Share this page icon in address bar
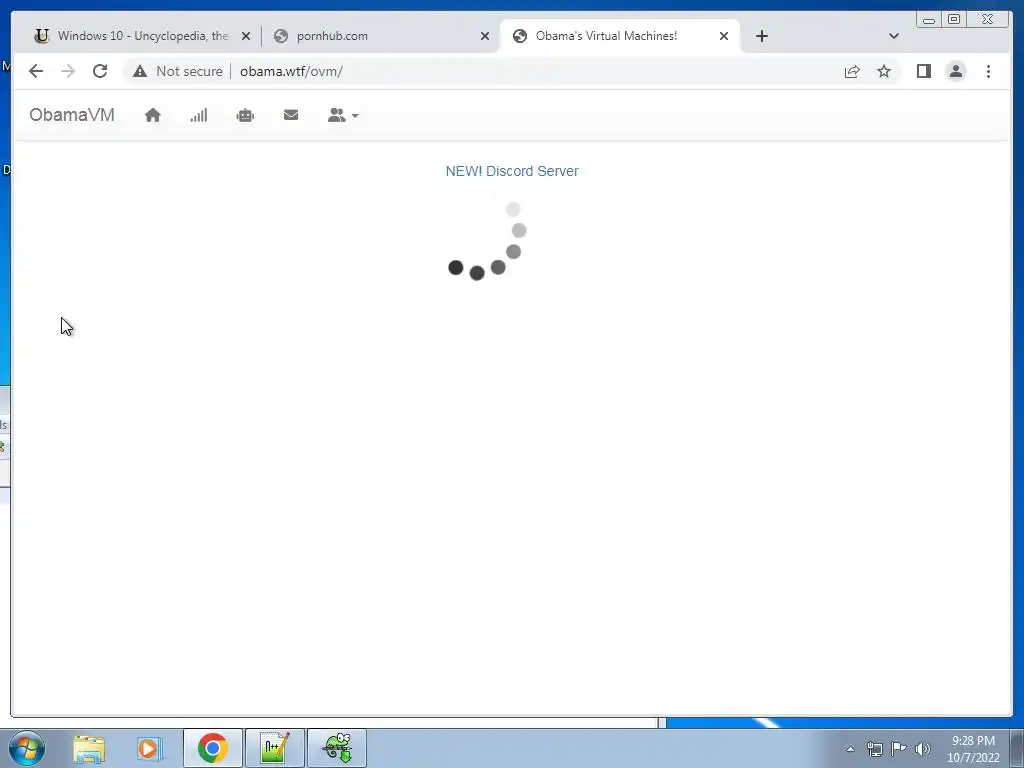 point(852,72)
